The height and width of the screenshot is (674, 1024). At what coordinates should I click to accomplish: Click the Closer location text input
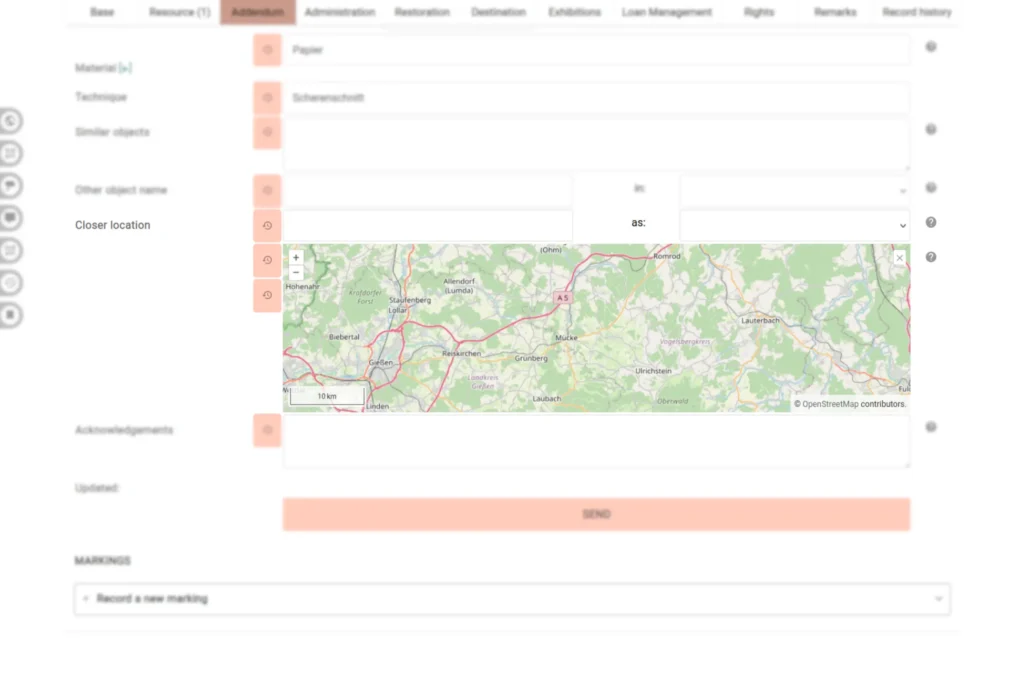pos(428,225)
